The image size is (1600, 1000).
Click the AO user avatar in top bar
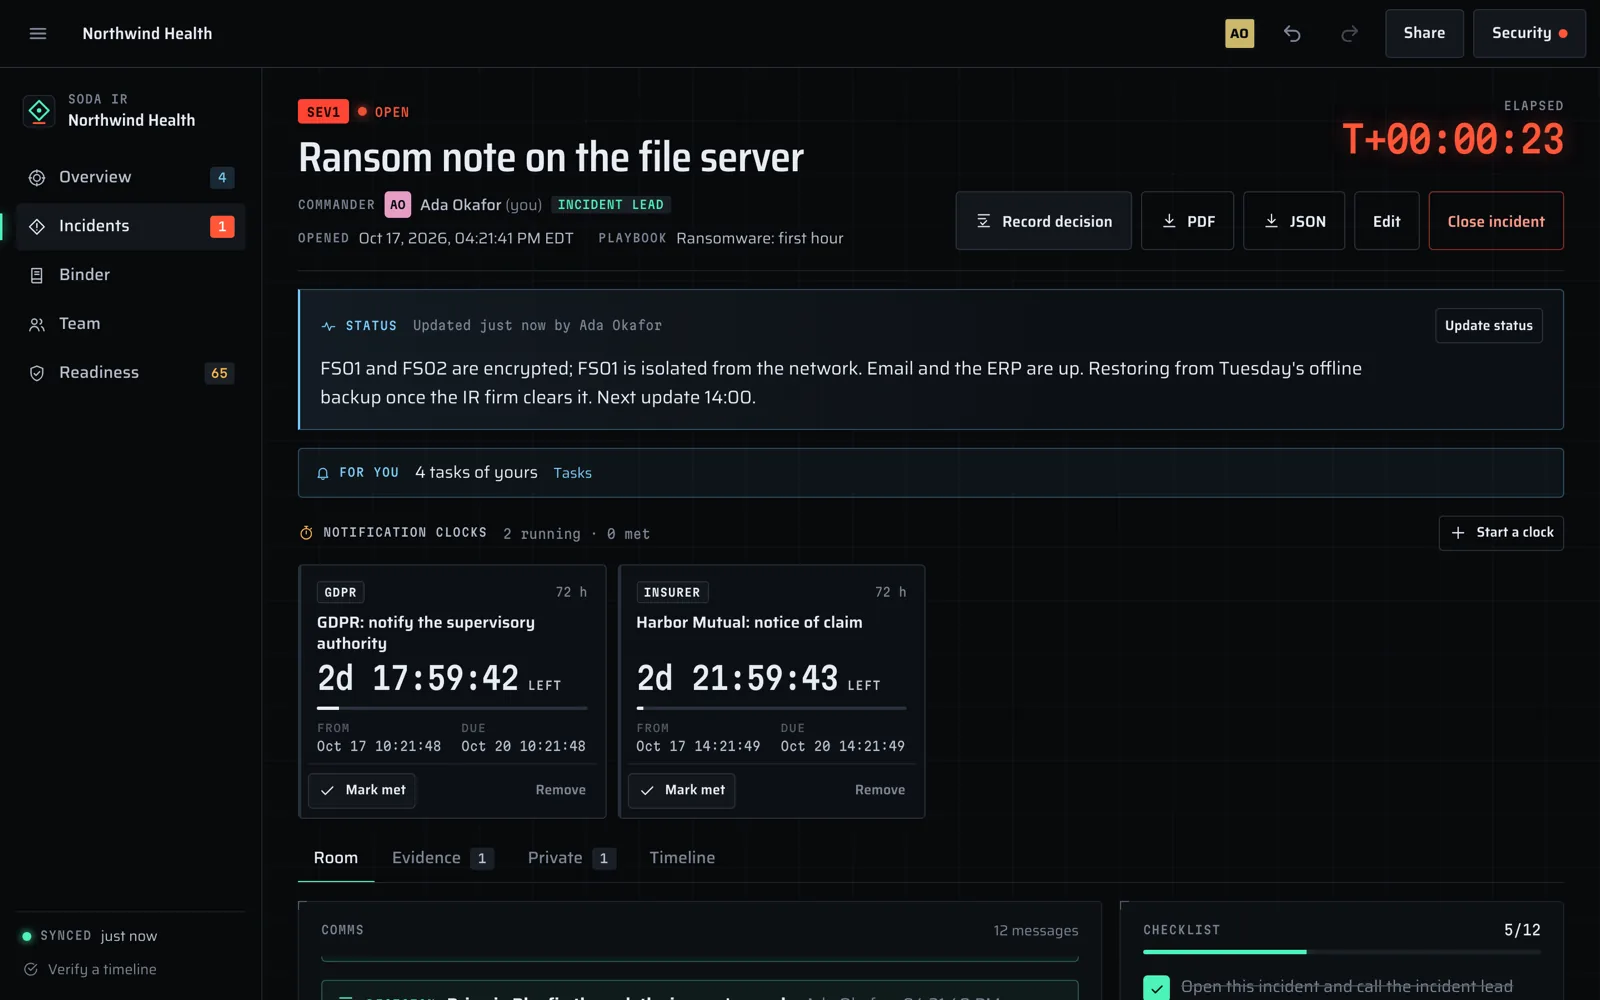[x=1239, y=33]
